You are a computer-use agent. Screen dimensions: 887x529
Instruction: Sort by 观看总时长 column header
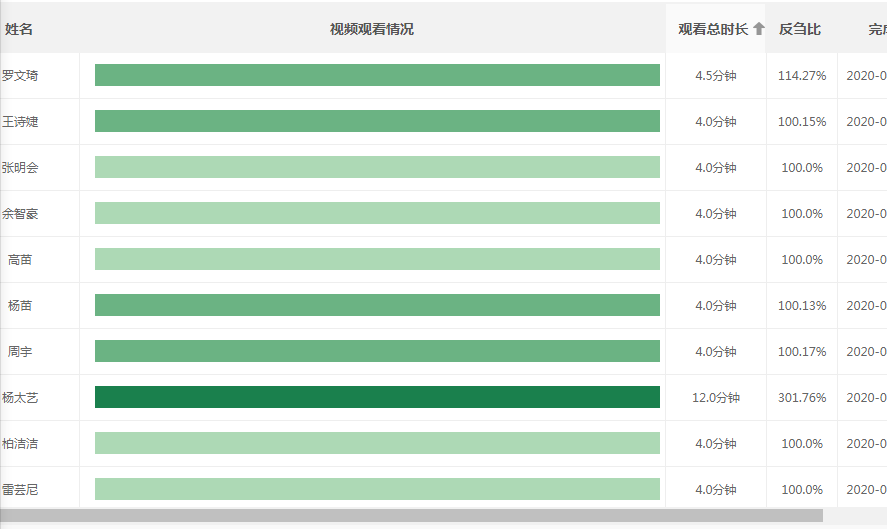(x=713, y=29)
